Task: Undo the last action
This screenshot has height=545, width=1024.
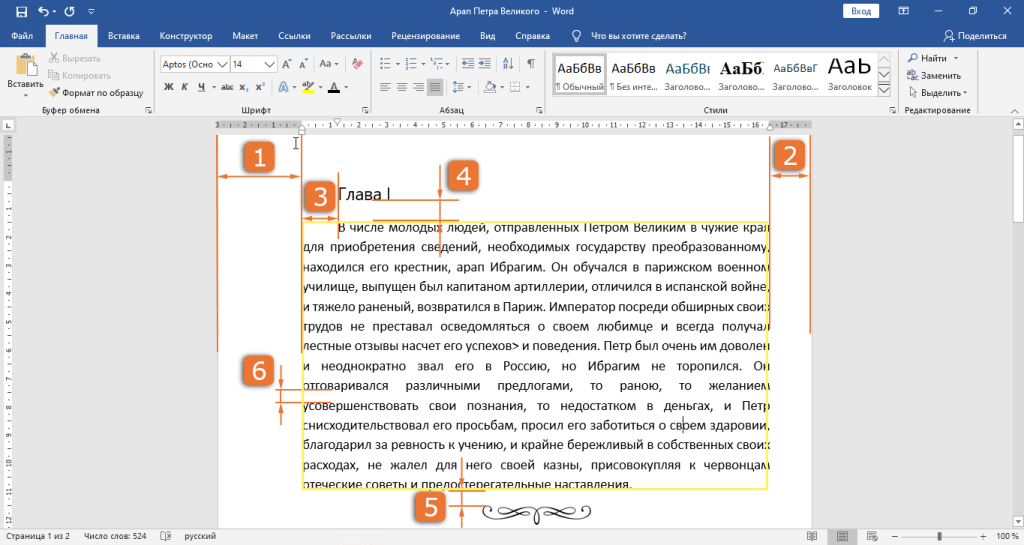Action: pyautogui.click(x=43, y=11)
